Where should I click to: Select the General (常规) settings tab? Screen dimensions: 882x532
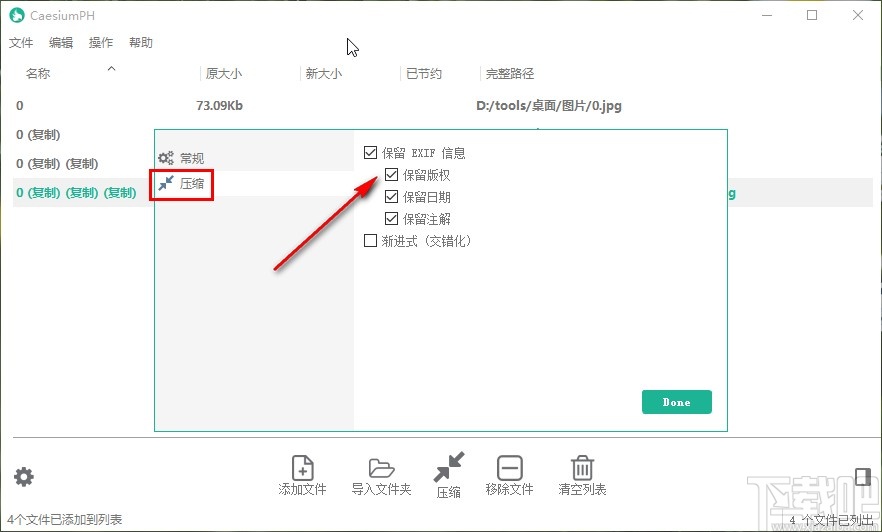(254, 158)
